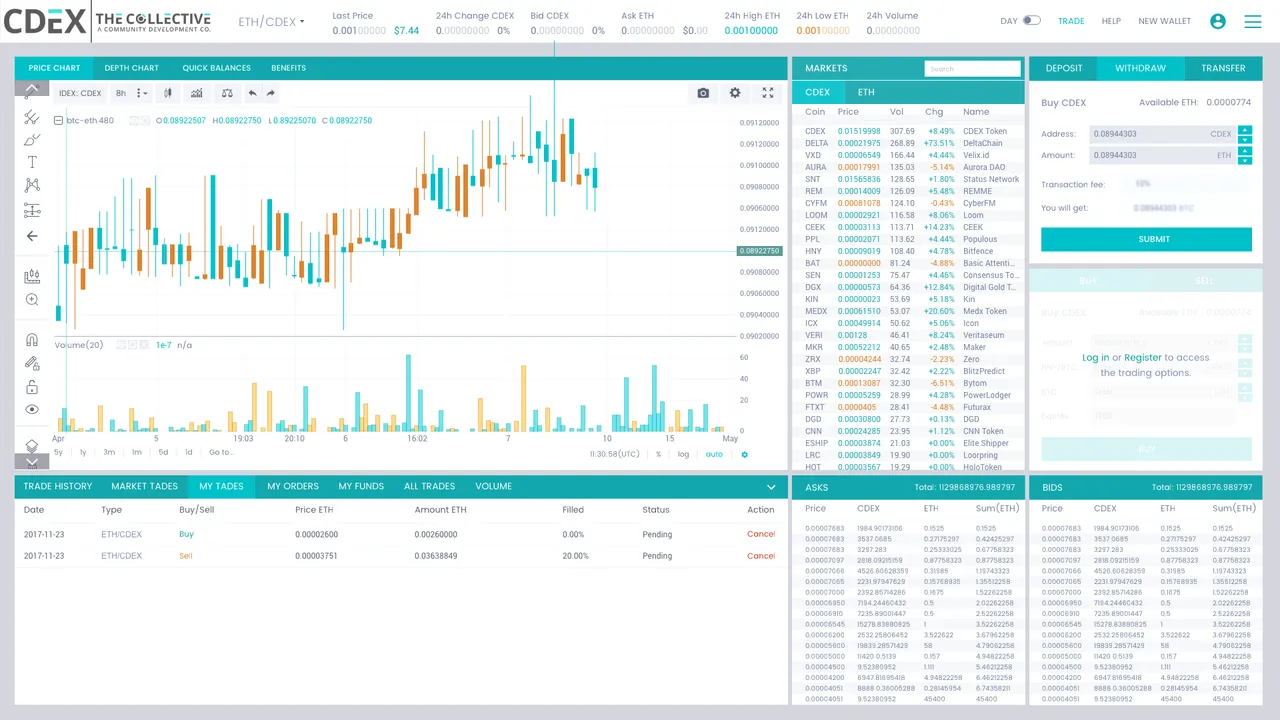The width and height of the screenshot is (1280, 720).
Task: Click the Submit button
Action: [1146, 239]
